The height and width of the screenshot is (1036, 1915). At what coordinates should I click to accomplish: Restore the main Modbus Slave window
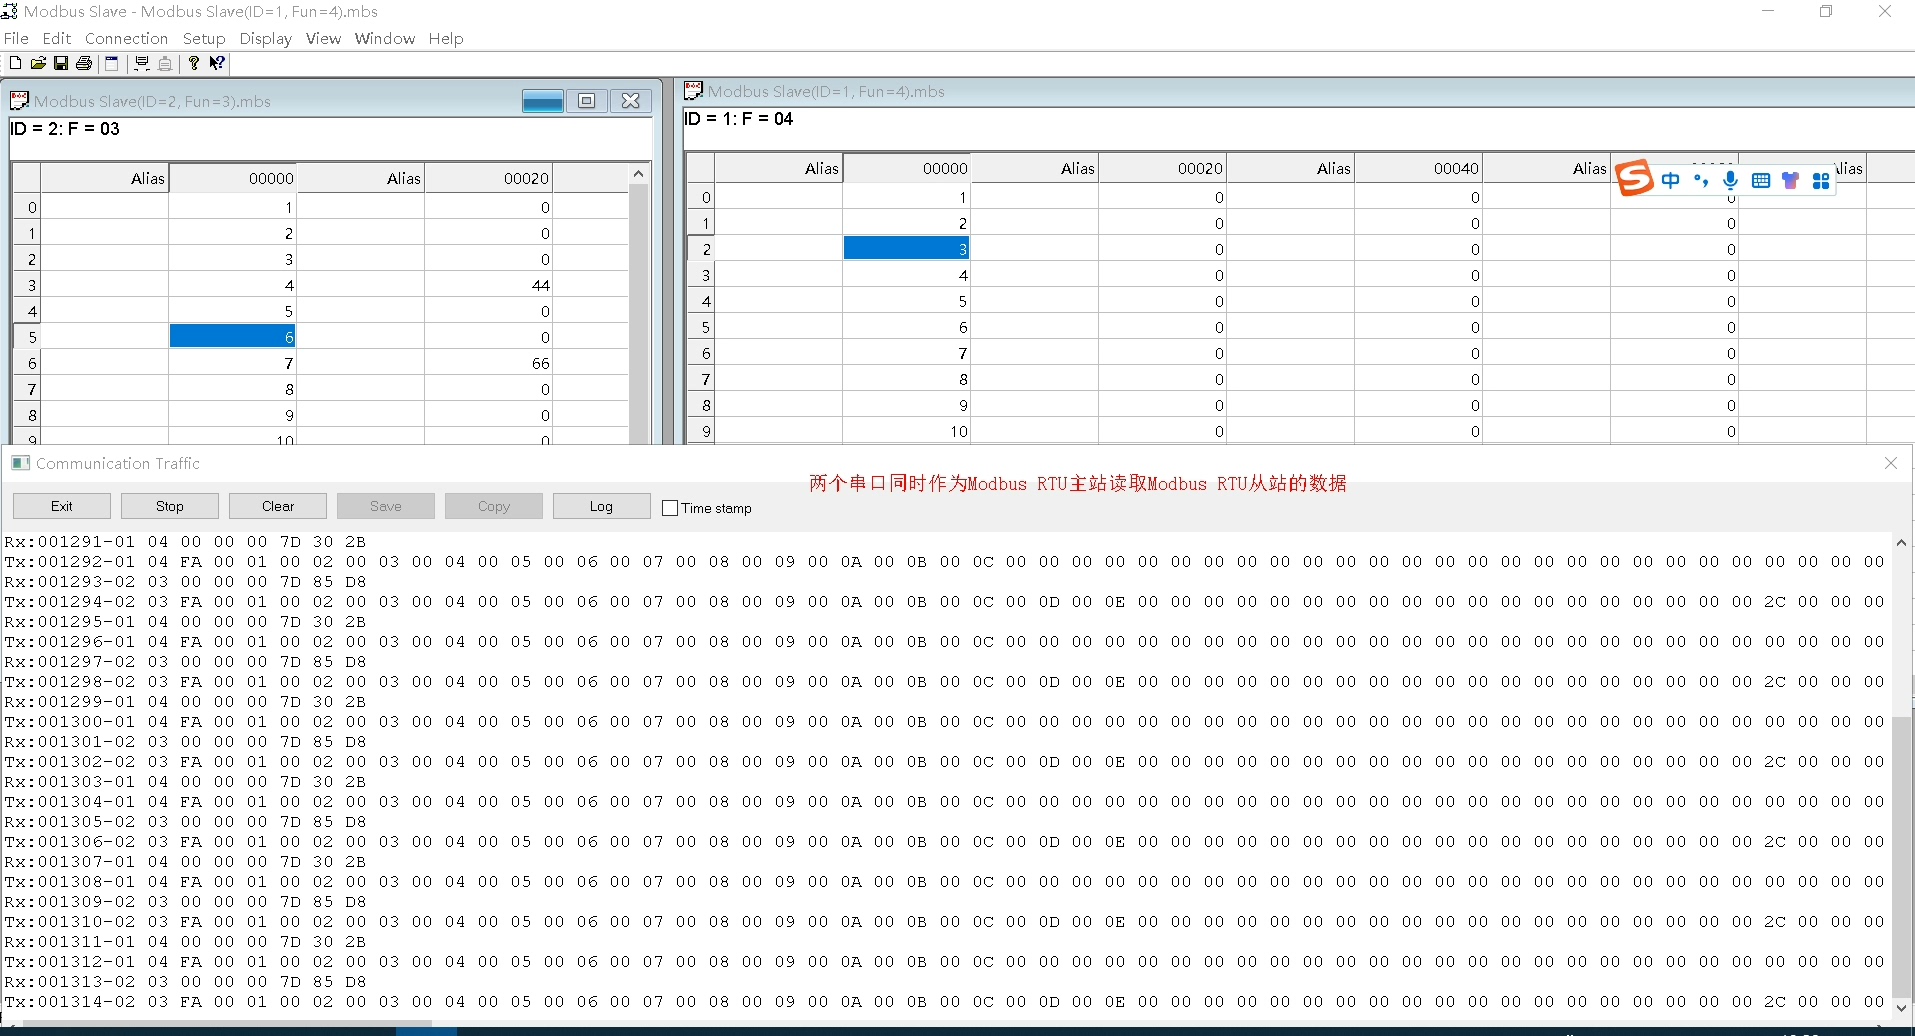(x=1826, y=11)
